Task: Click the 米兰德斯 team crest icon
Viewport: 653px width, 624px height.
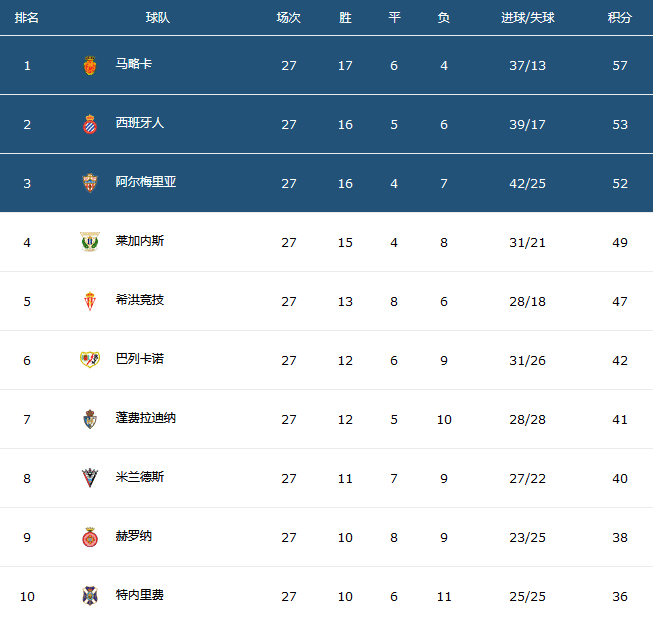Action: 90,478
